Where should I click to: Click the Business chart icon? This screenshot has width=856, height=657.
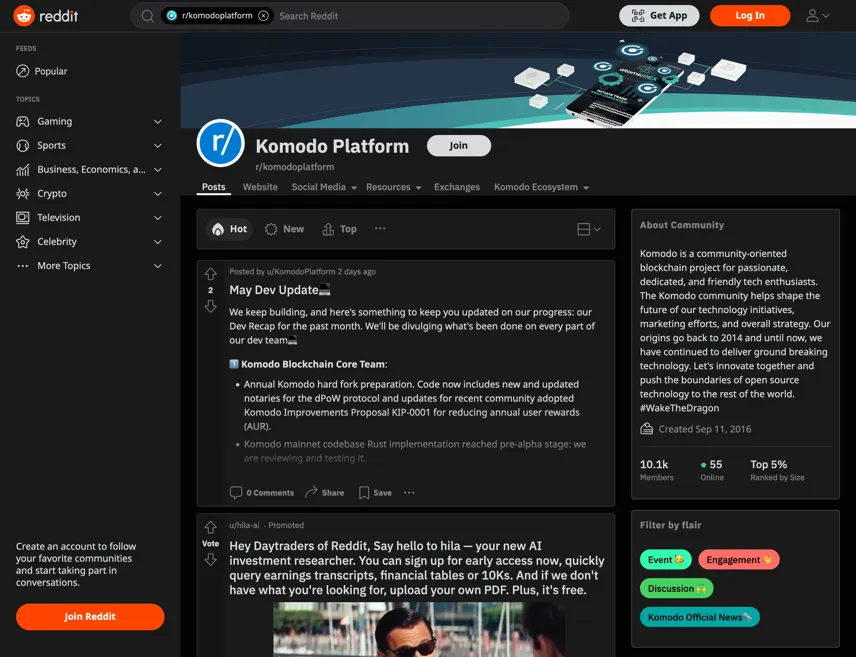[22, 170]
